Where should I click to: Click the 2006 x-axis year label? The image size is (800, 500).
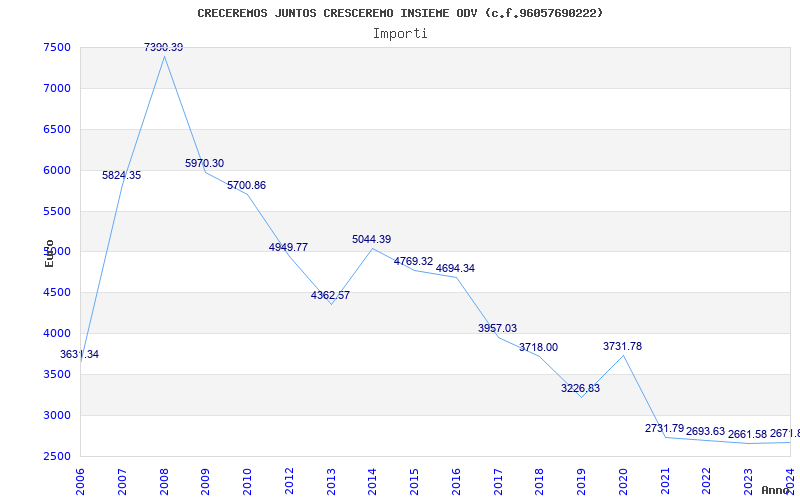click(80, 482)
